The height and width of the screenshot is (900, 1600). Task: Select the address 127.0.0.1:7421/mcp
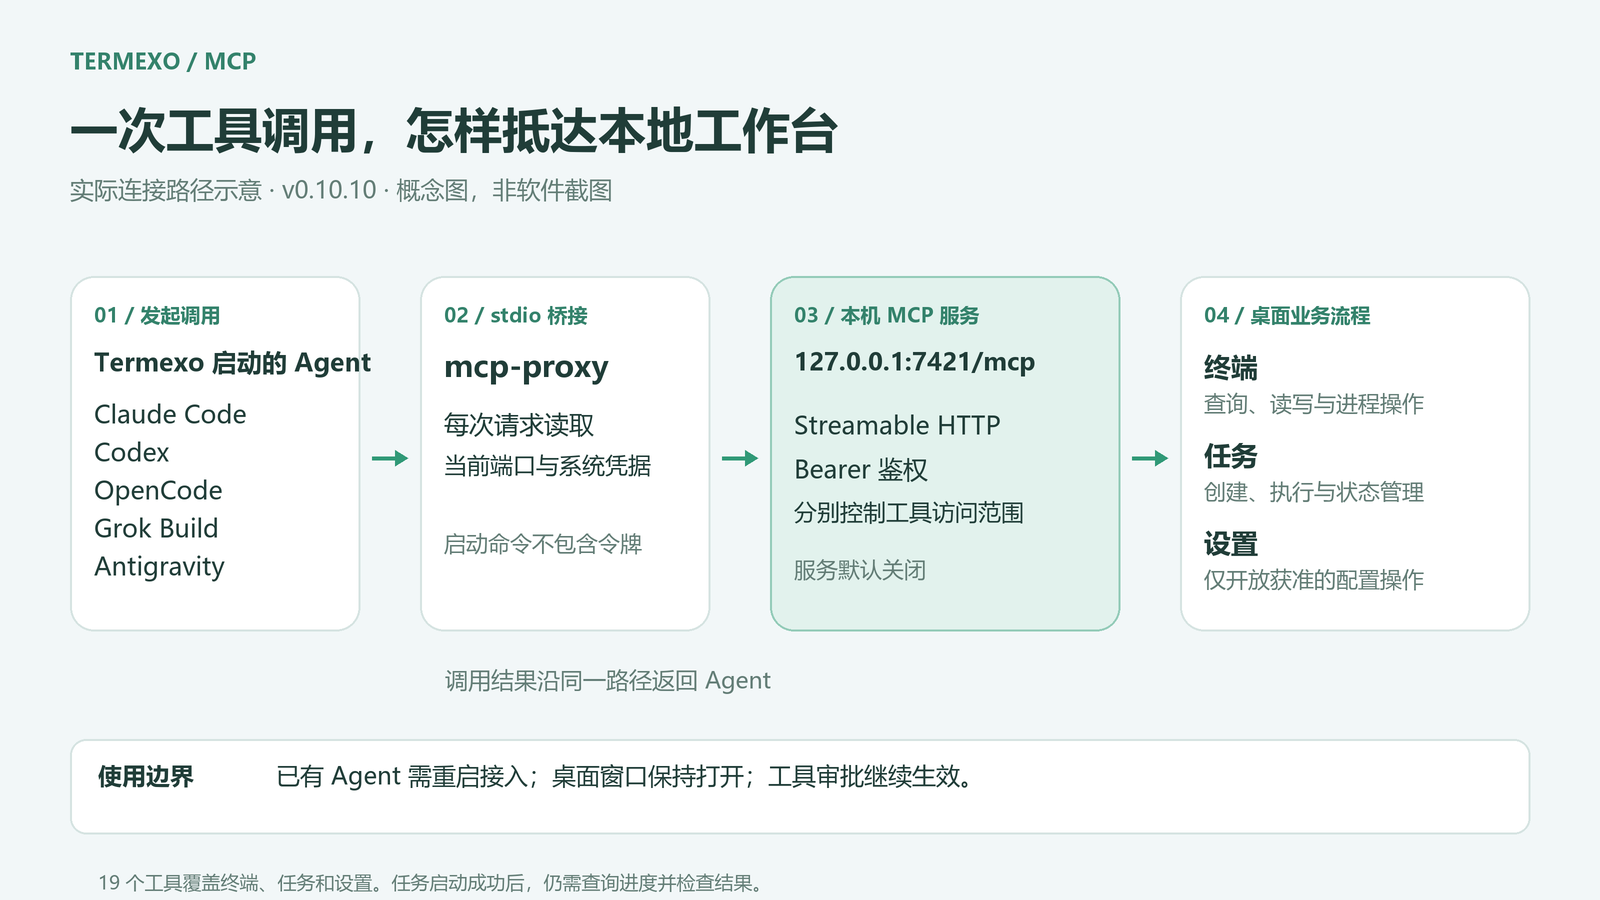tap(915, 362)
